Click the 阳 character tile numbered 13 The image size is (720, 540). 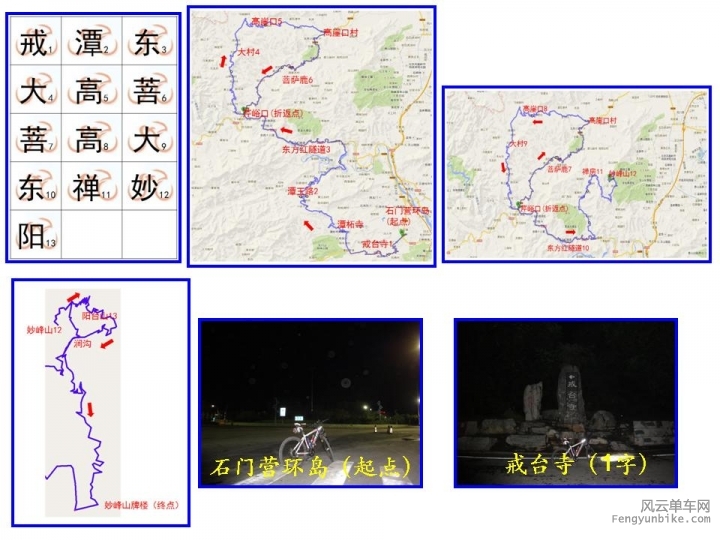[x=37, y=234]
